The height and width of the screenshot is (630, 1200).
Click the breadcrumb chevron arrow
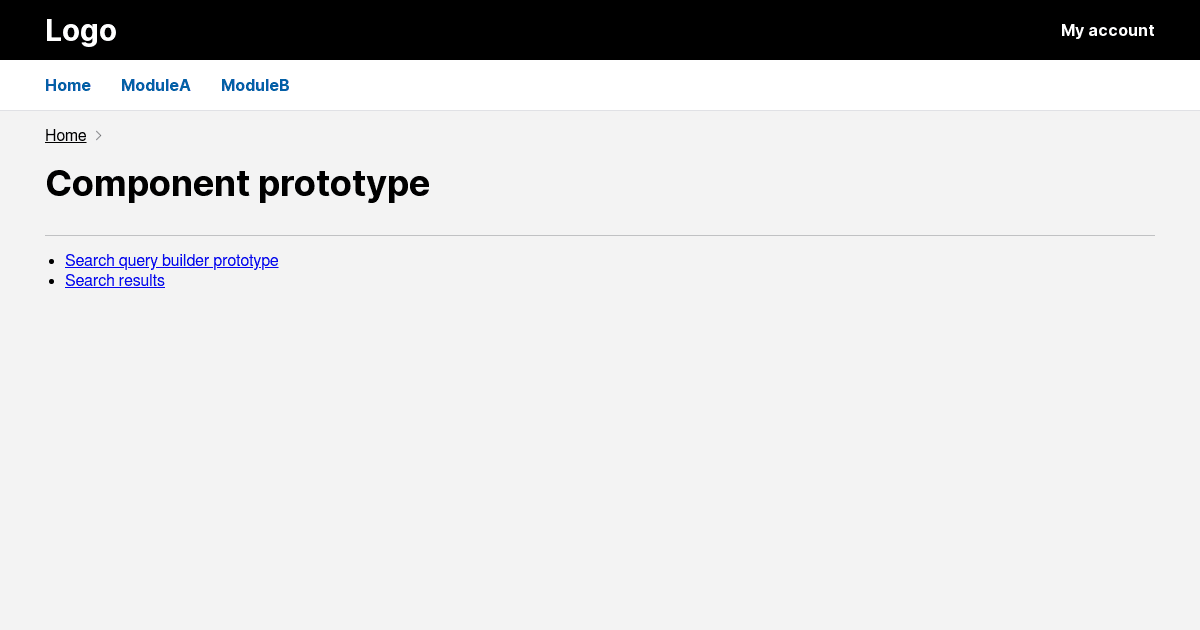(98, 135)
